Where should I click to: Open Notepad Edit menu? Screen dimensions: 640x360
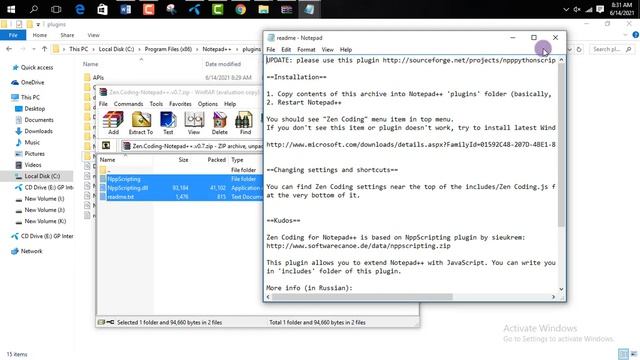286,49
